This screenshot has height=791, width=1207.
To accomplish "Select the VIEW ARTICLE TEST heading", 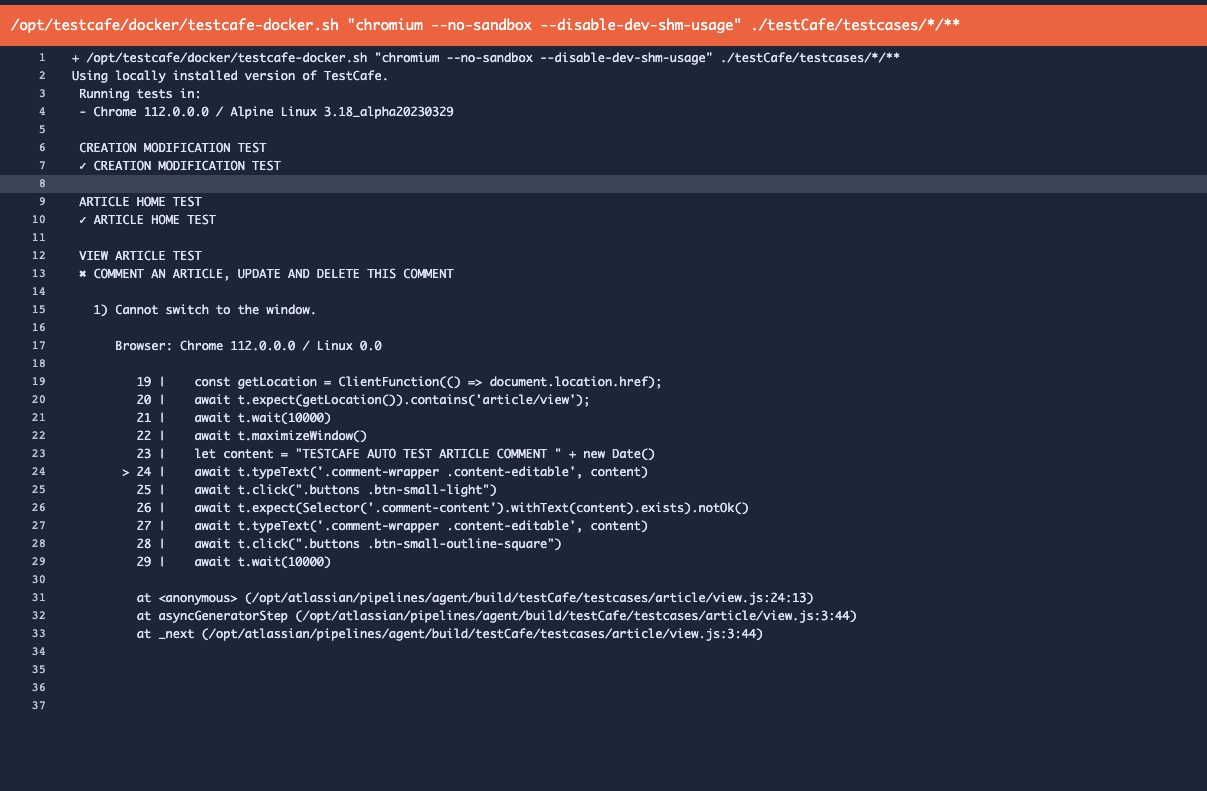I will pos(139,255).
